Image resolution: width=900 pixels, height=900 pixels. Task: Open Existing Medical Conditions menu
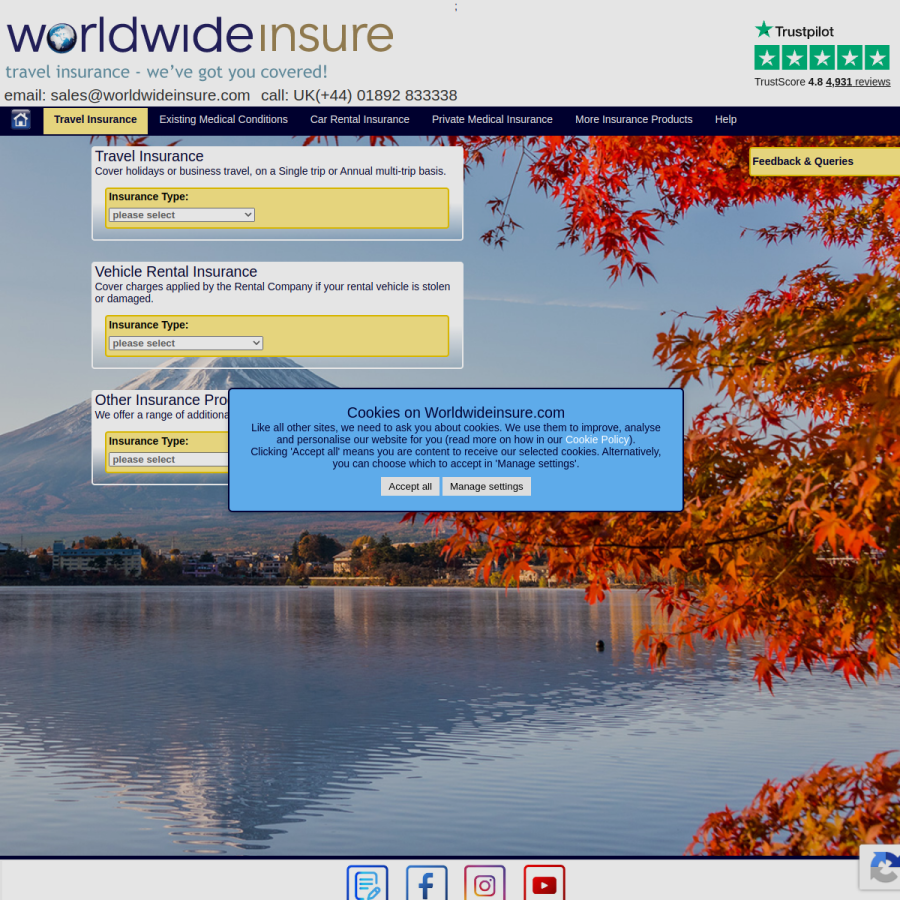coord(223,119)
